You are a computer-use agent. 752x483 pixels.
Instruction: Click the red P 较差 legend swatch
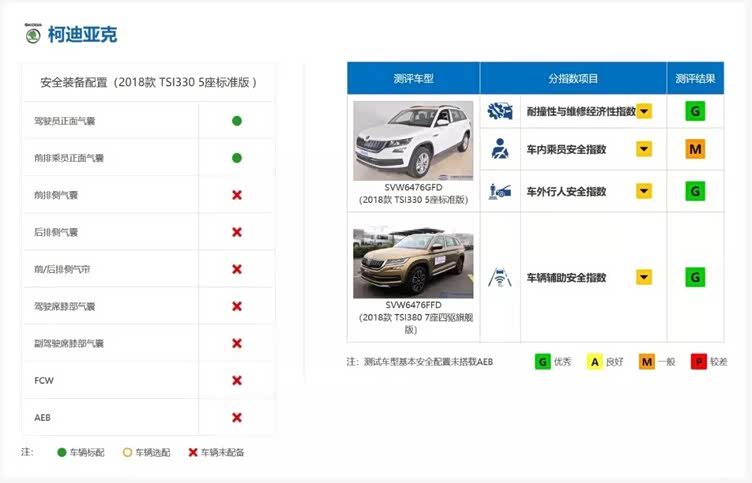(699, 361)
